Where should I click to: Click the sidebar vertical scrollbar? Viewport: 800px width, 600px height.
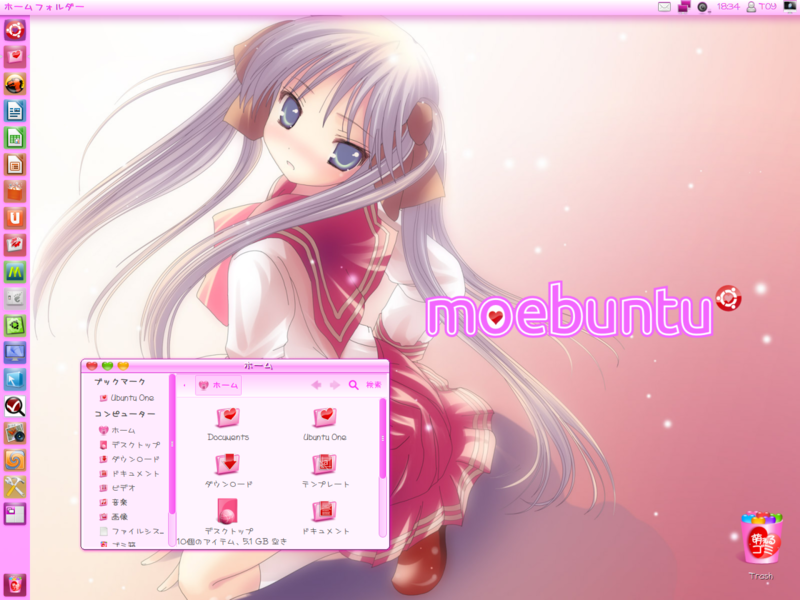(x=172, y=445)
